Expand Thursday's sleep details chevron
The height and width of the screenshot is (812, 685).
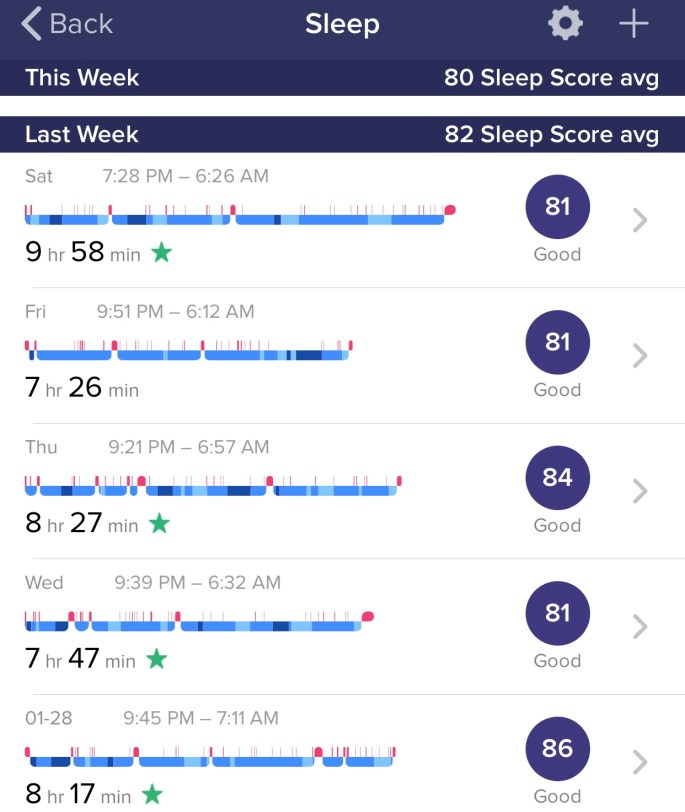[x=641, y=491]
